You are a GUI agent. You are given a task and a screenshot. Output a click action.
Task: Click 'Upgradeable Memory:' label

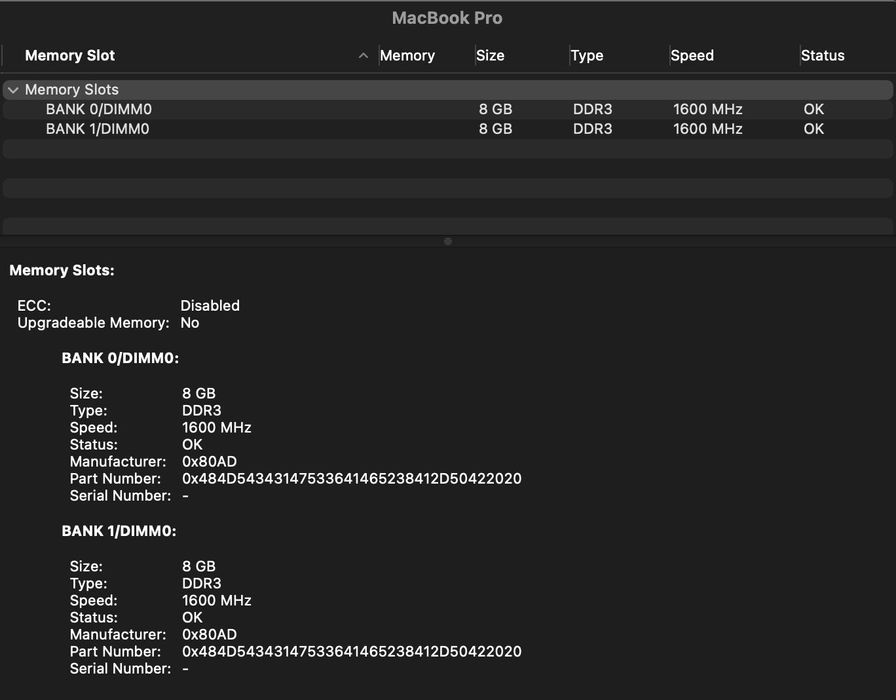click(93, 323)
